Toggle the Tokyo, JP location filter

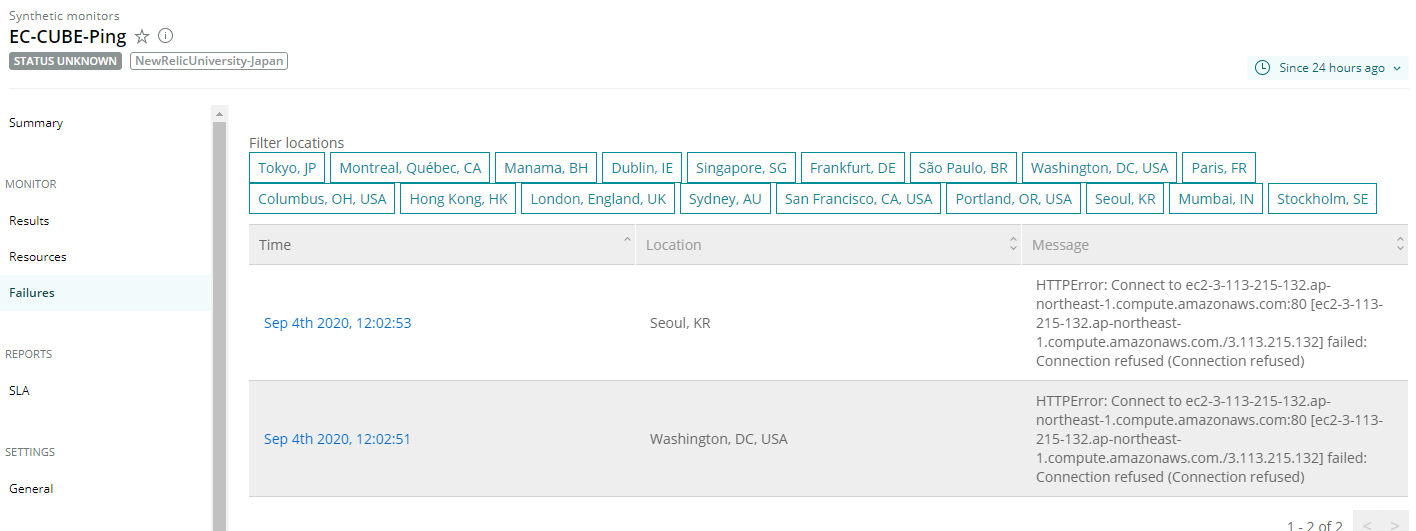click(286, 168)
